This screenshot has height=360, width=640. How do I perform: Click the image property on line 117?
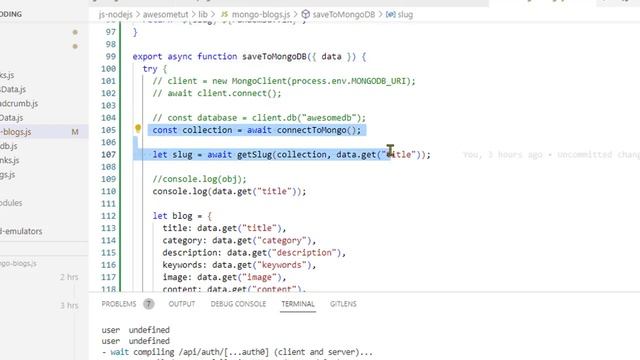[x=178, y=277]
